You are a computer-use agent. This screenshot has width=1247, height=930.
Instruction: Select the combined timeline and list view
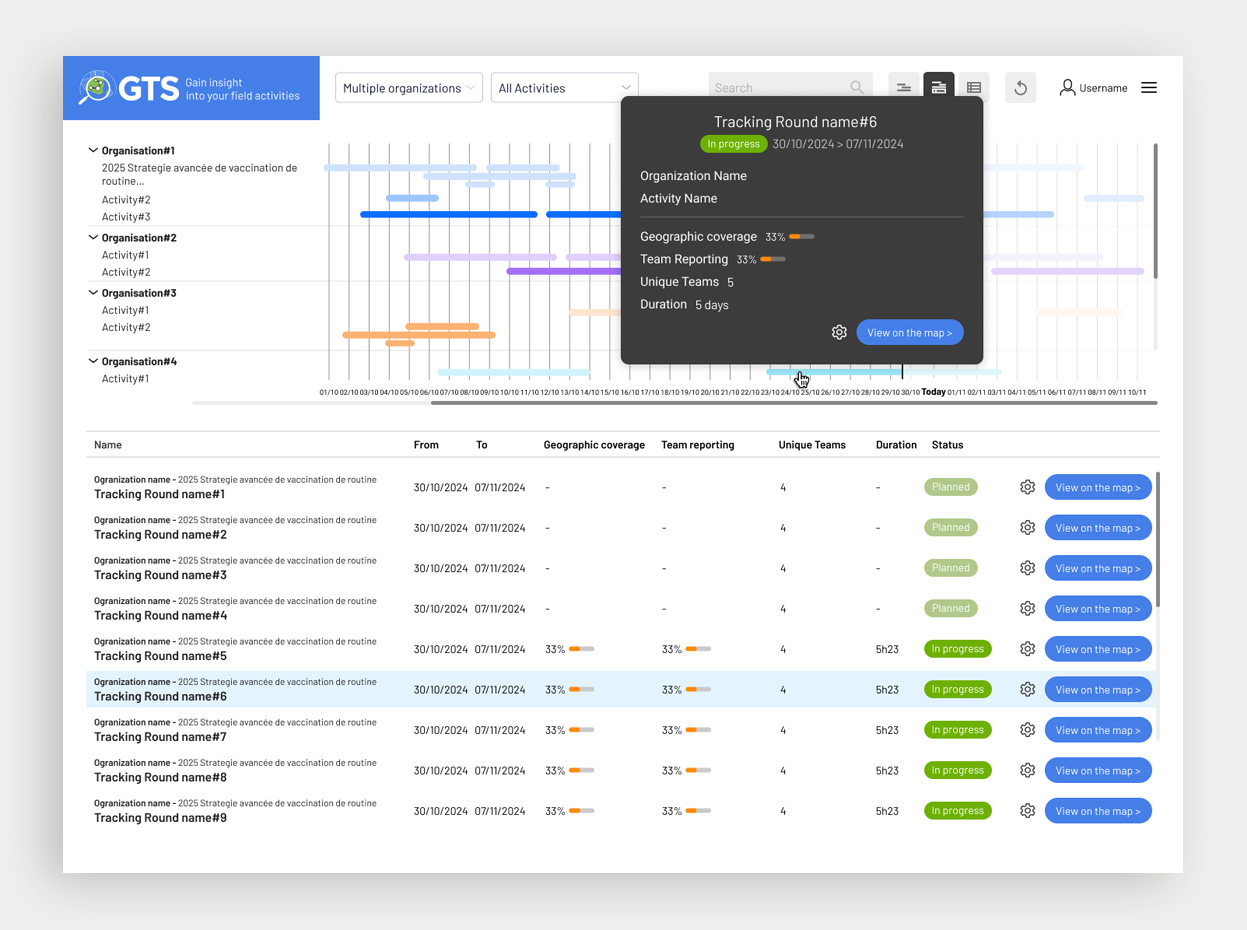pyautogui.click(x=939, y=88)
